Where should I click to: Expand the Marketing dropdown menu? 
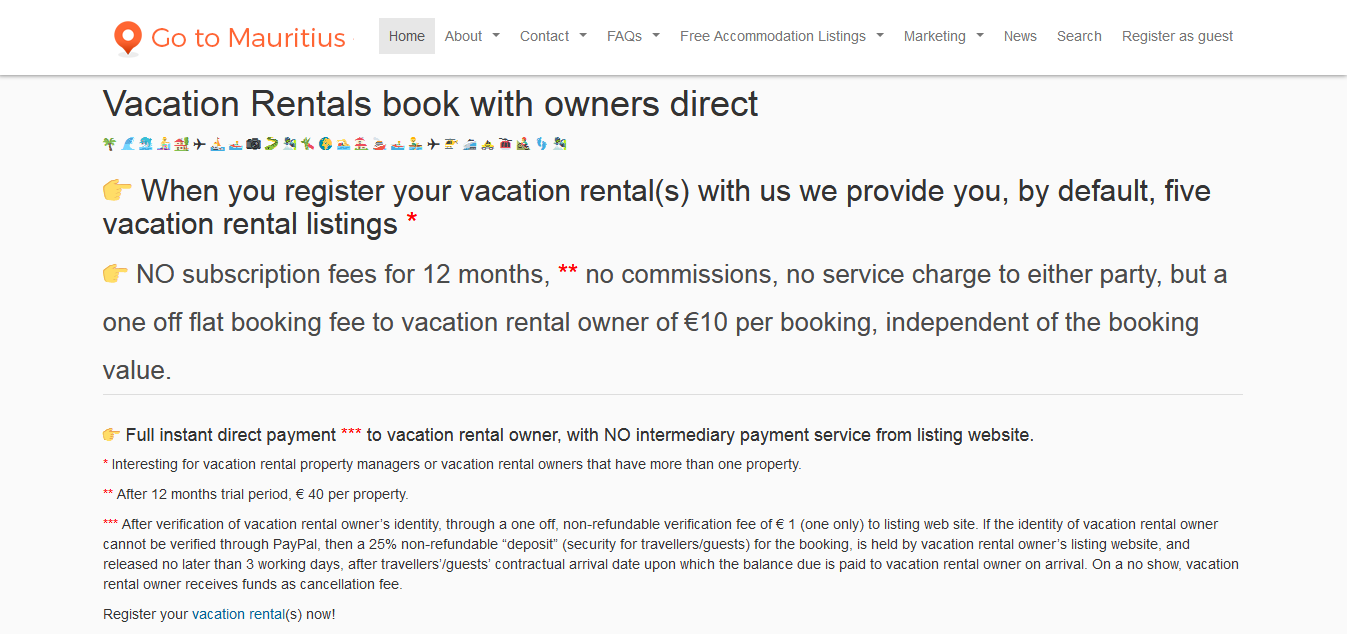pos(944,36)
